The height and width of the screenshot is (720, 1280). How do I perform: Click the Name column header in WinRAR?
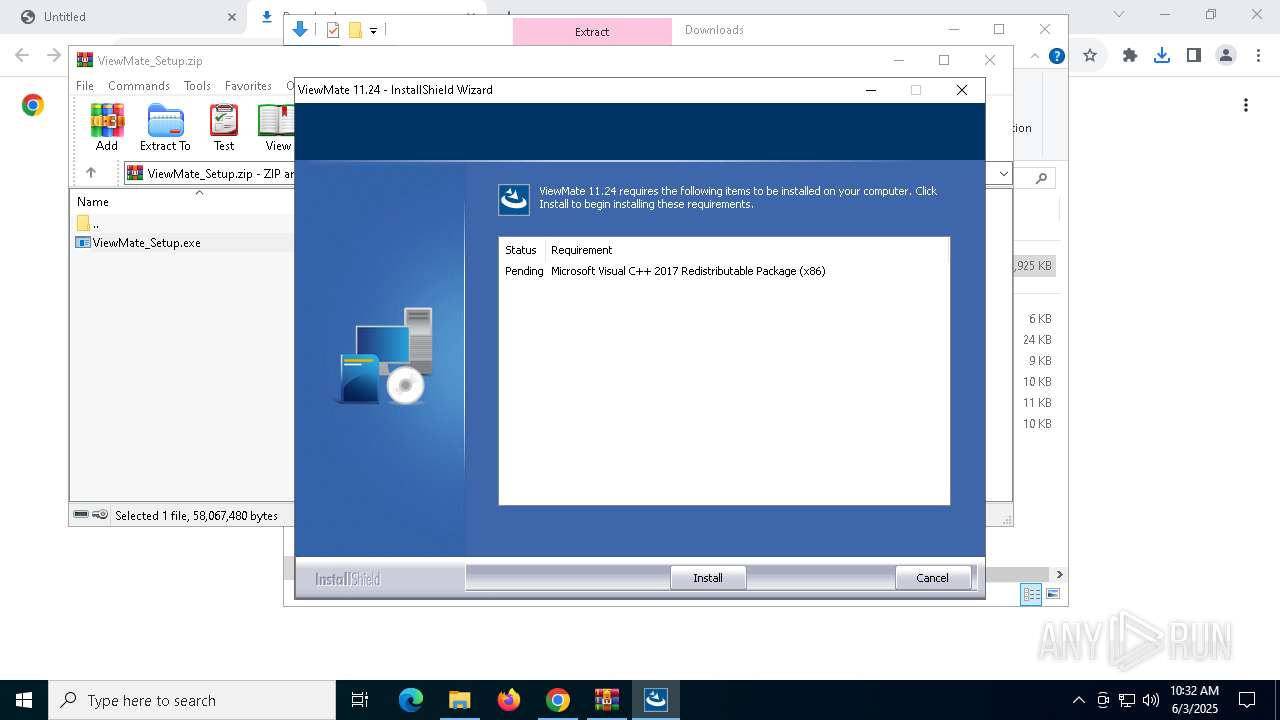(x=93, y=202)
